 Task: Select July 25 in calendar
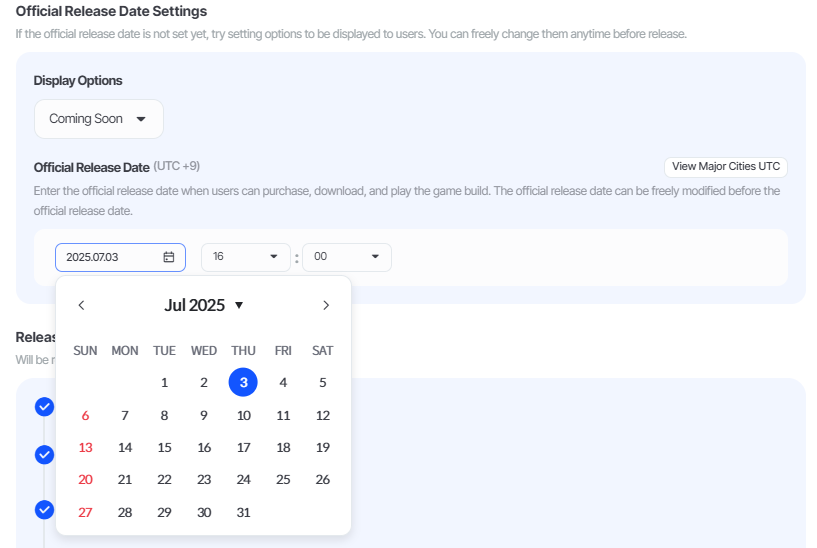pos(283,480)
